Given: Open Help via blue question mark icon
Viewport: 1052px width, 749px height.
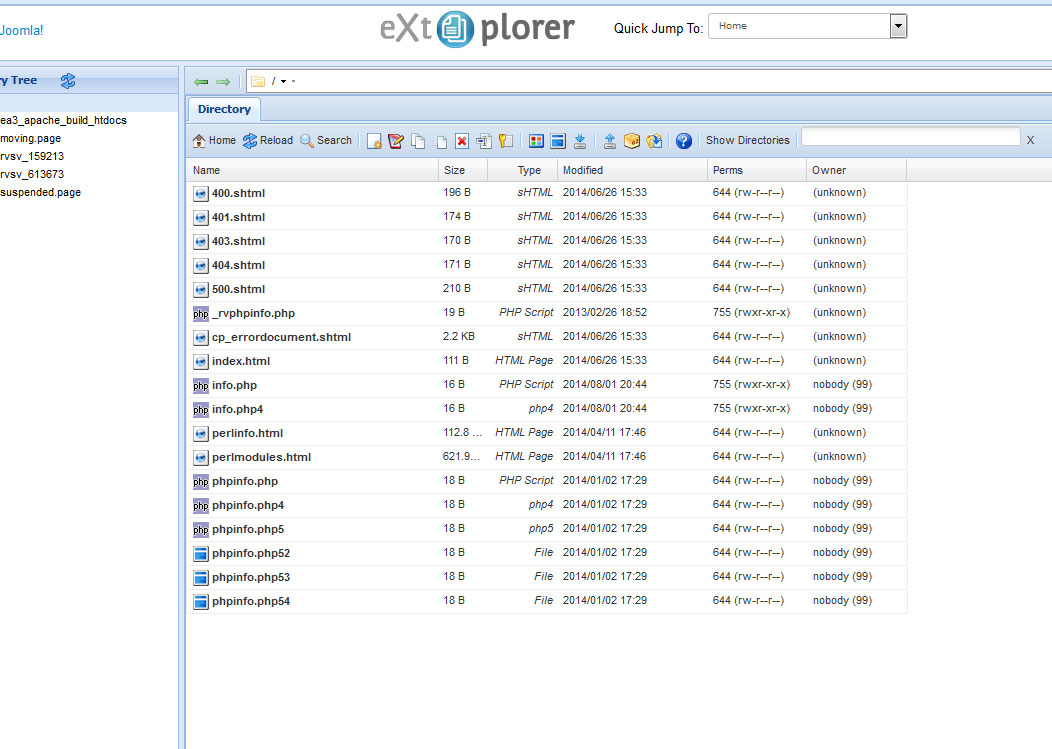Looking at the screenshot, I should click(684, 141).
